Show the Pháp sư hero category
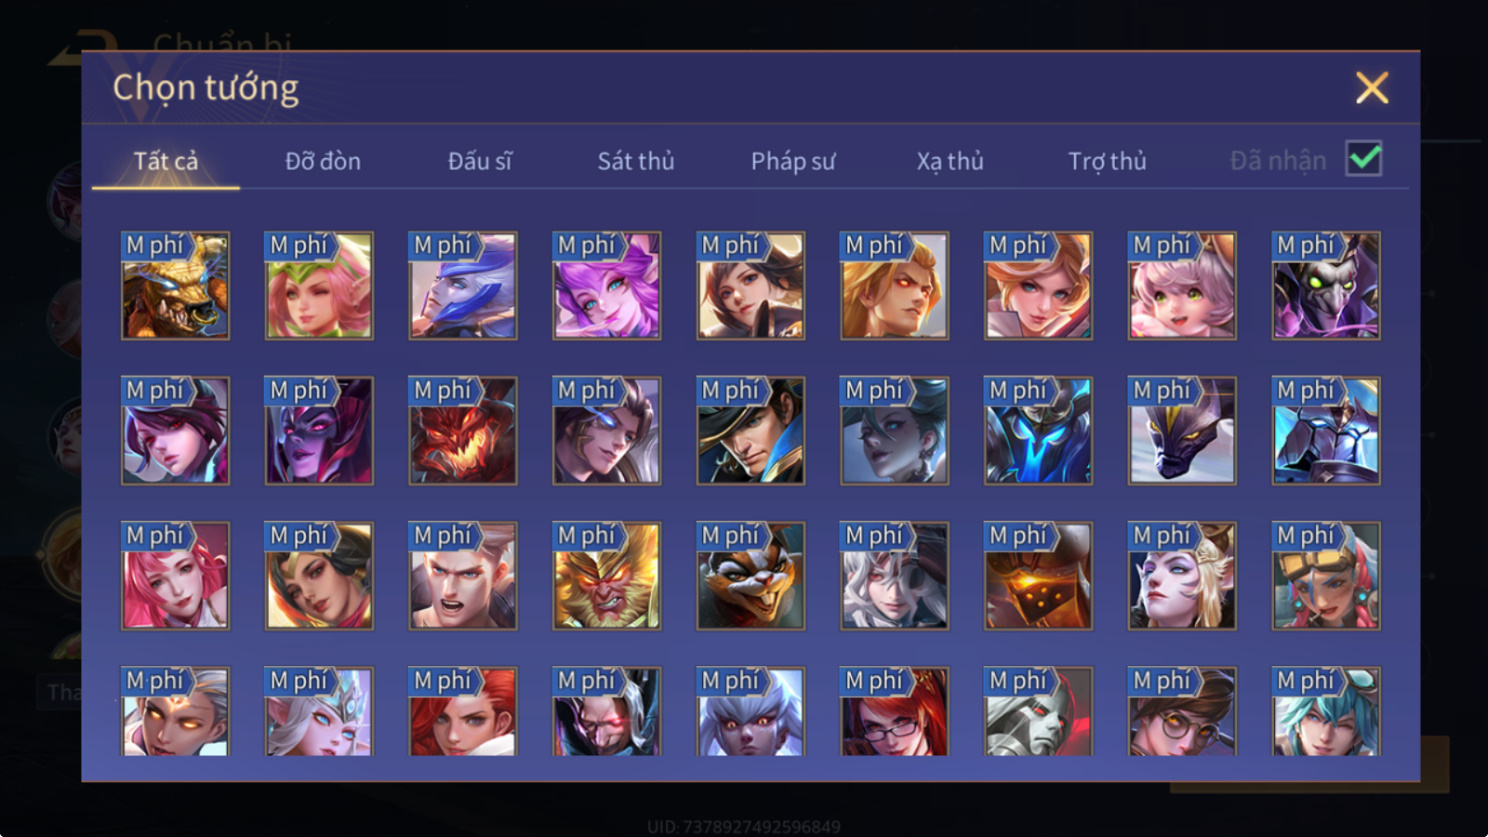The height and width of the screenshot is (837, 1488). tap(793, 161)
